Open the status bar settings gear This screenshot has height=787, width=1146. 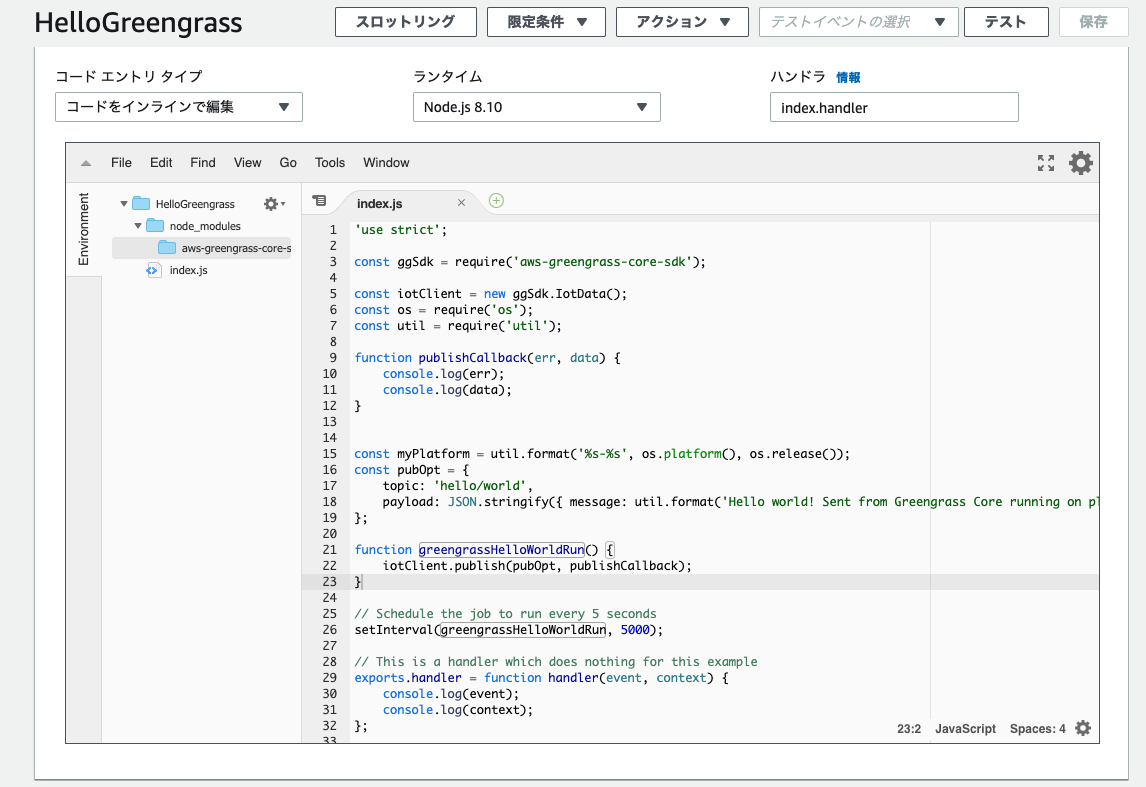point(1083,728)
